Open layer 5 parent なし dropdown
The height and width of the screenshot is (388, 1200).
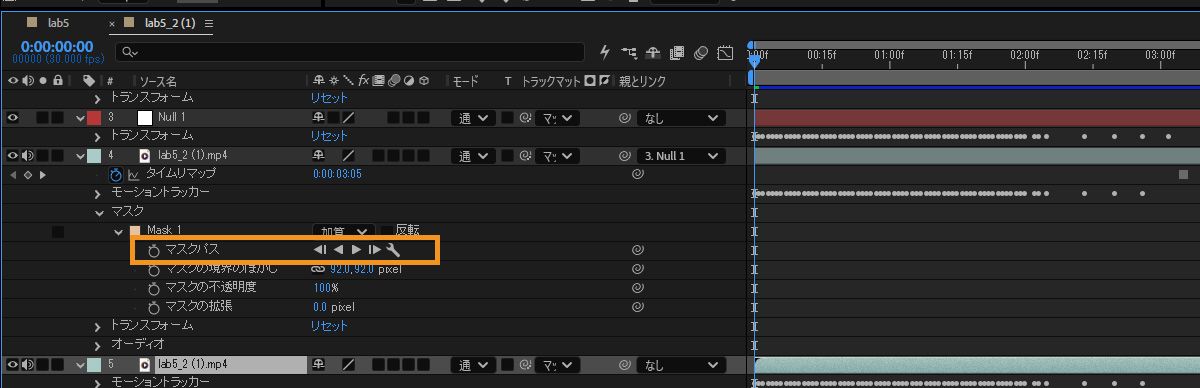pyautogui.click(x=680, y=365)
